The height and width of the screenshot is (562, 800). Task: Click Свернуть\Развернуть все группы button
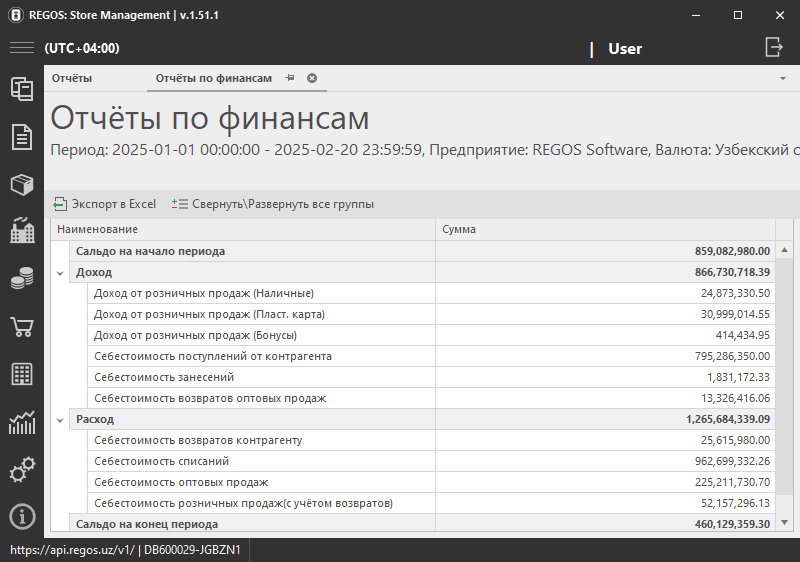273,204
